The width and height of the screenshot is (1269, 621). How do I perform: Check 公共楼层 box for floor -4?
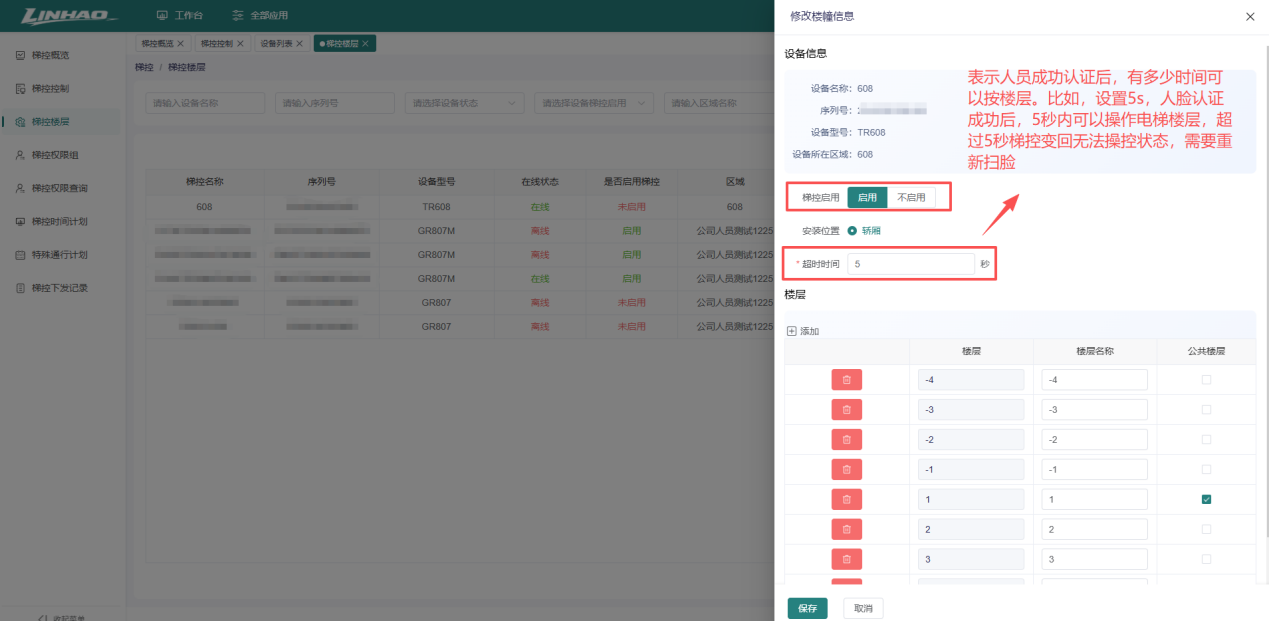(x=1206, y=380)
